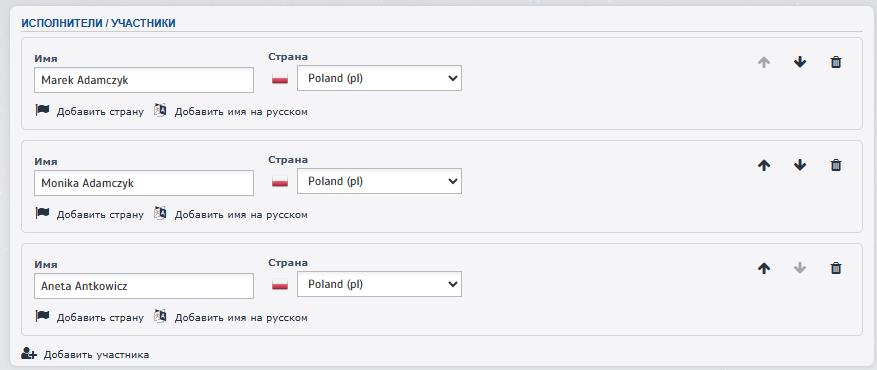Image resolution: width=877 pixels, height=370 pixels.
Task: Focus the name field containing Marek Adamczyk
Action: 144,80
